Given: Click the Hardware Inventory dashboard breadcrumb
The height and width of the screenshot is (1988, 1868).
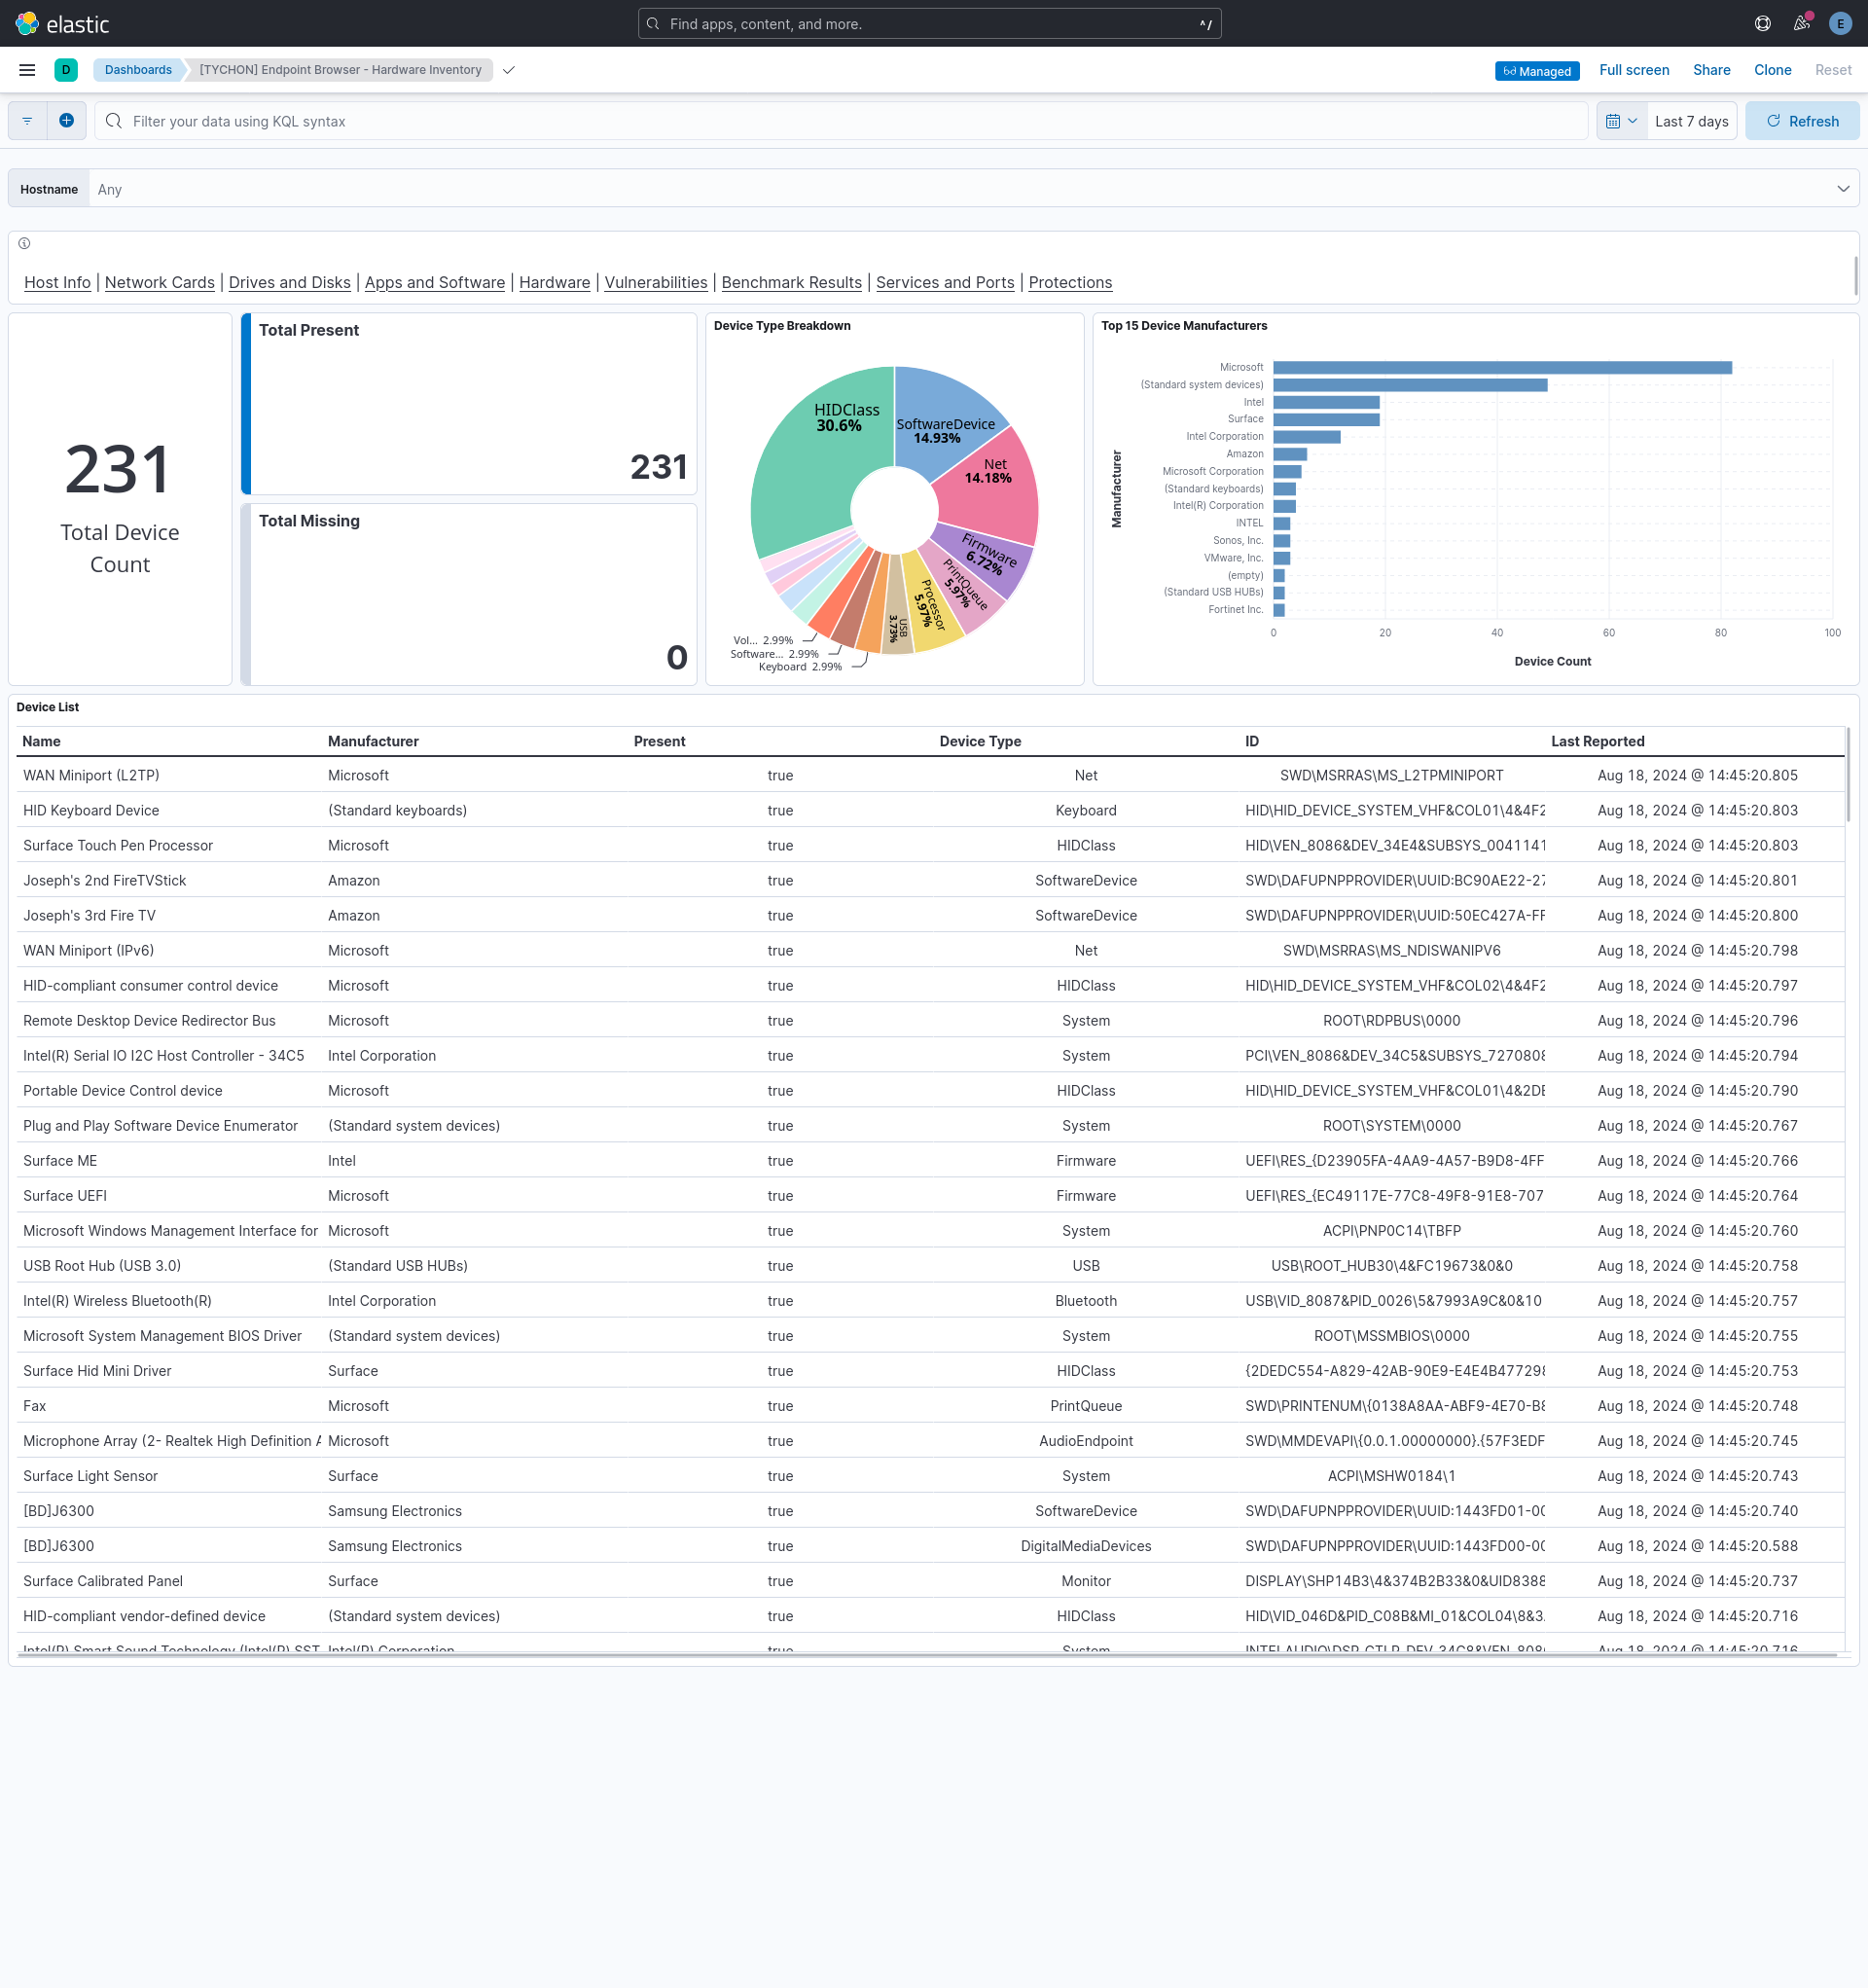Looking at the screenshot, I should click(340, 70).
